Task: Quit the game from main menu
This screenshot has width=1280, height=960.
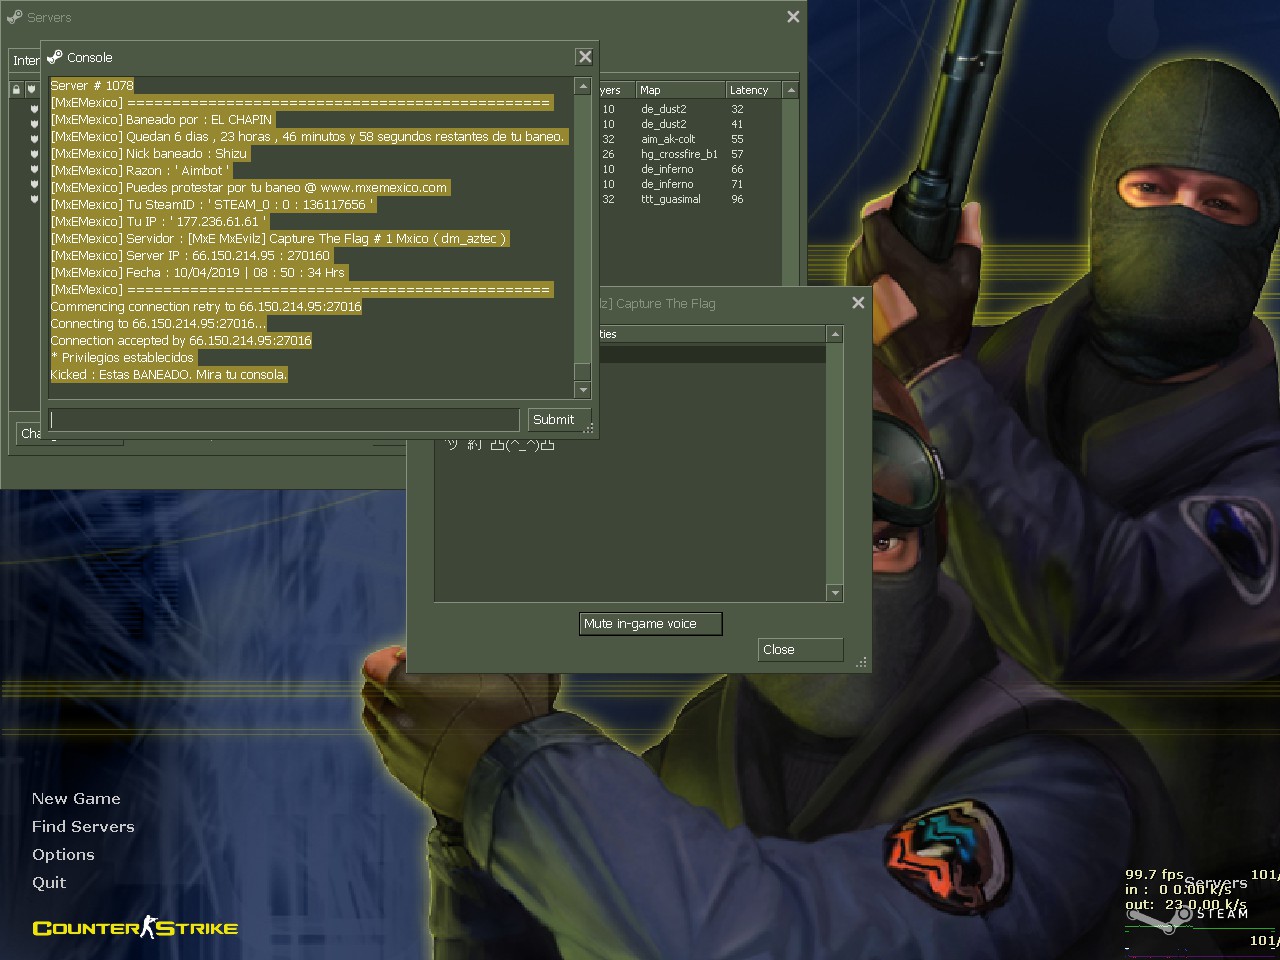Action: point(49,883)
